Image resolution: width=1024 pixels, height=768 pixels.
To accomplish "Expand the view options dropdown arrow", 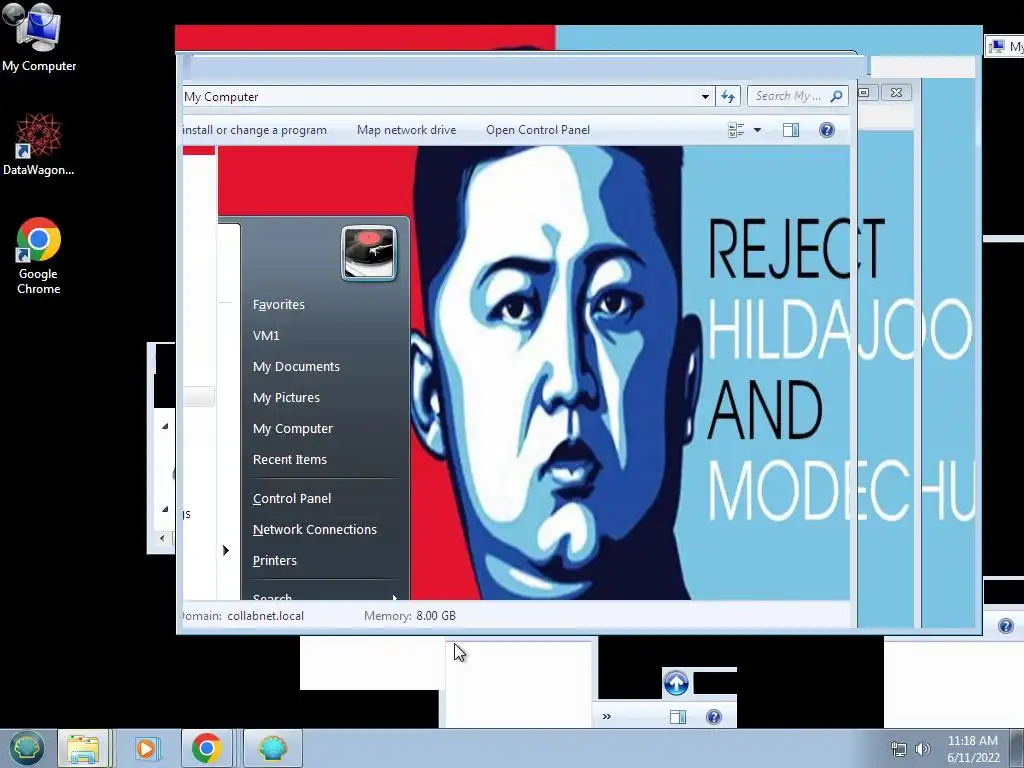I will point(758,130).
